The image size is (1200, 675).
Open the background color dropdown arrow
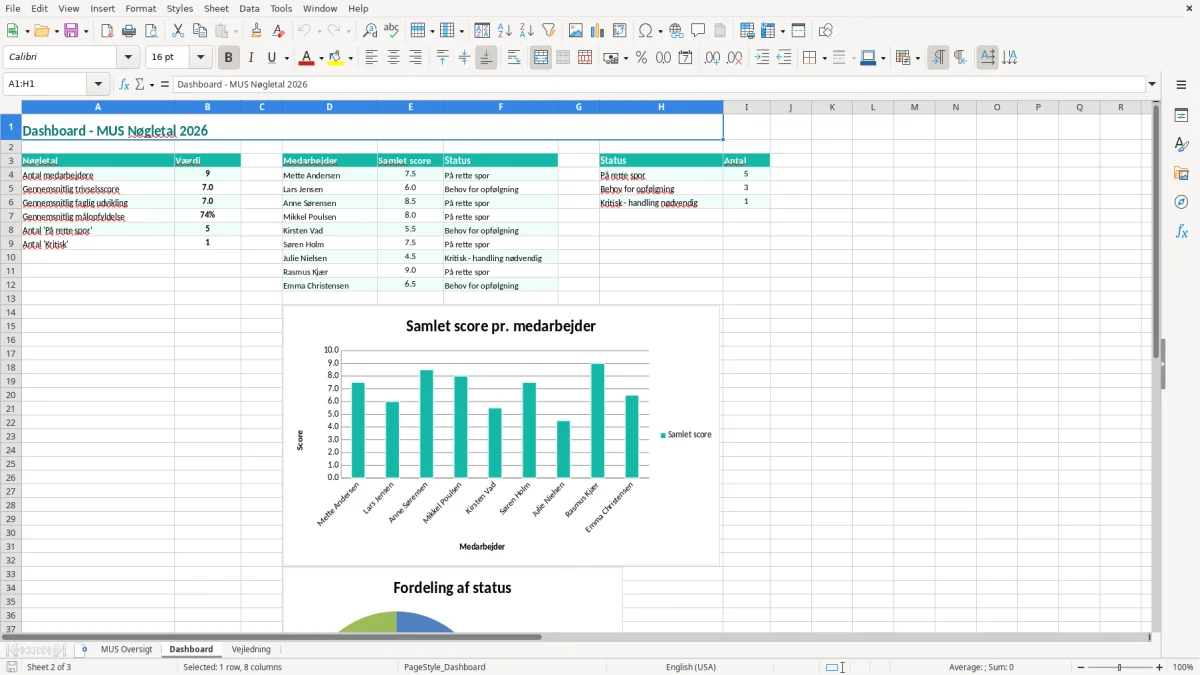coord(351,58)
